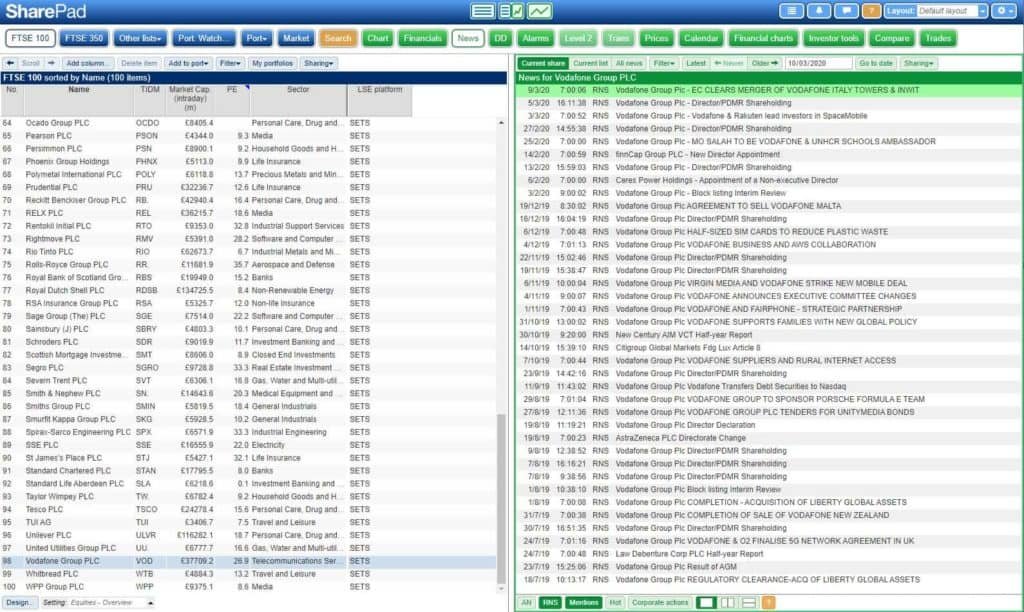Viewport: 1024px width, 612px height.
Task: Click the My portfolios button
Action: click(x=272, y=63)
